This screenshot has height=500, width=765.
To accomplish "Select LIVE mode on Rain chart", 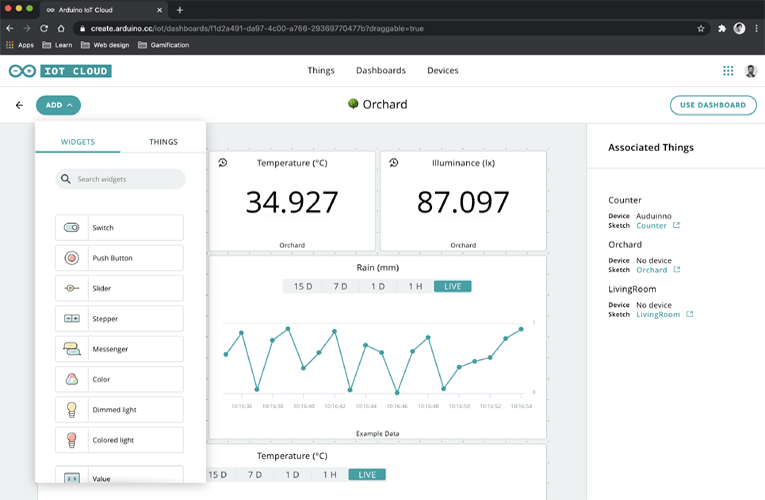I will (x=453, y=286).
